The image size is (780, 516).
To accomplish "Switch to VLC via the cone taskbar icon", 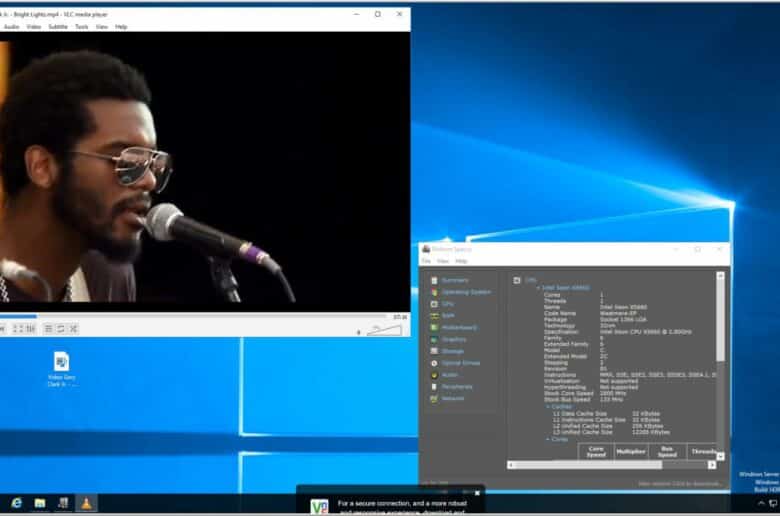I will [86, 503].
